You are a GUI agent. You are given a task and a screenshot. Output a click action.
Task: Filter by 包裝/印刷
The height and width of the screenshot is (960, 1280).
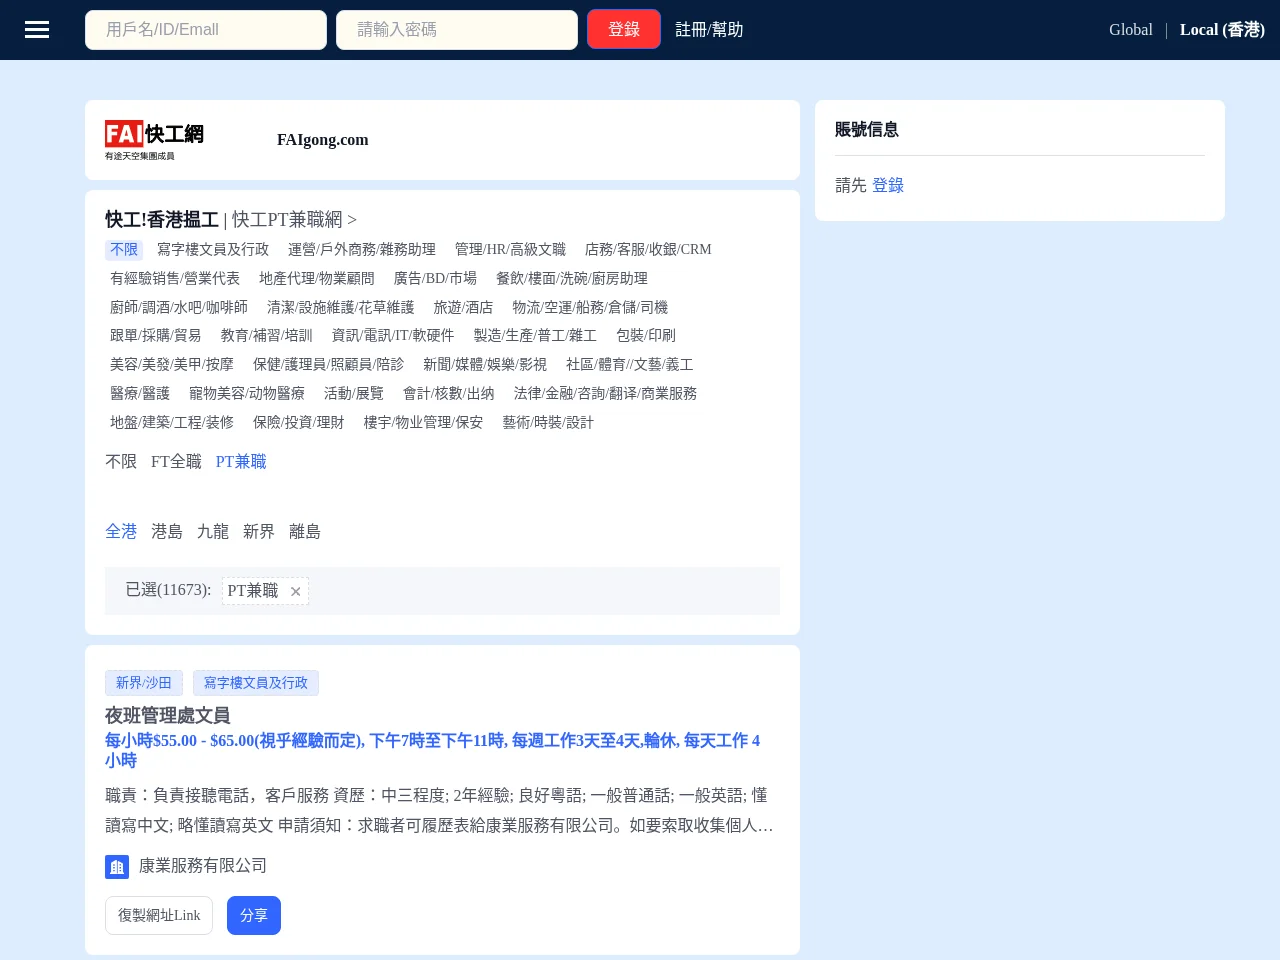646,336
